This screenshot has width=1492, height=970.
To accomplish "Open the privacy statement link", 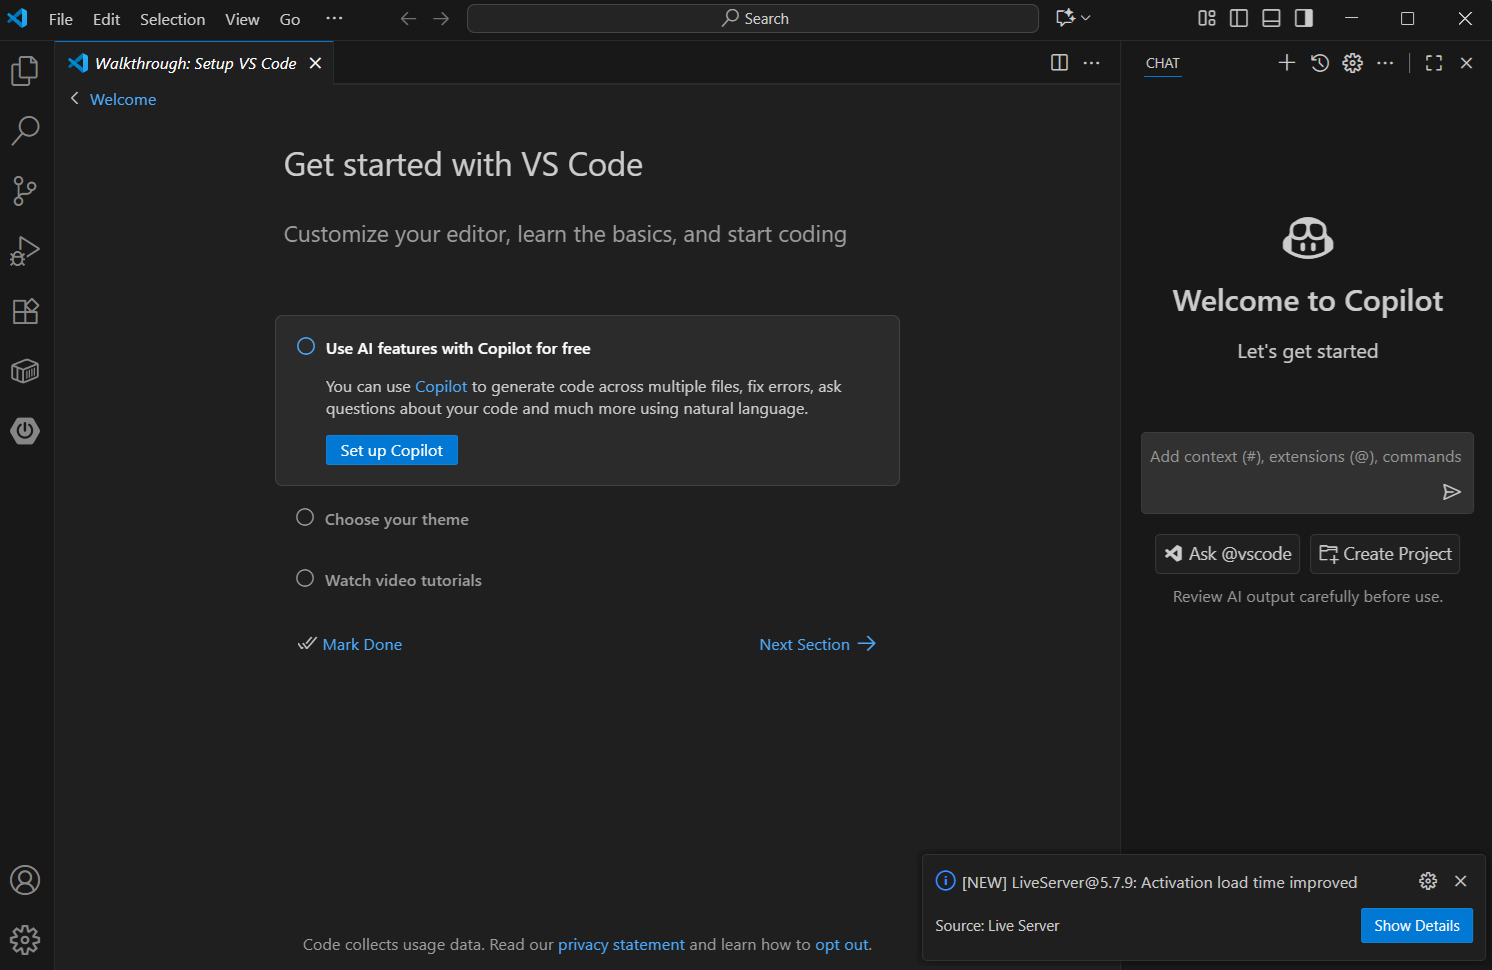I will (621, 944).
